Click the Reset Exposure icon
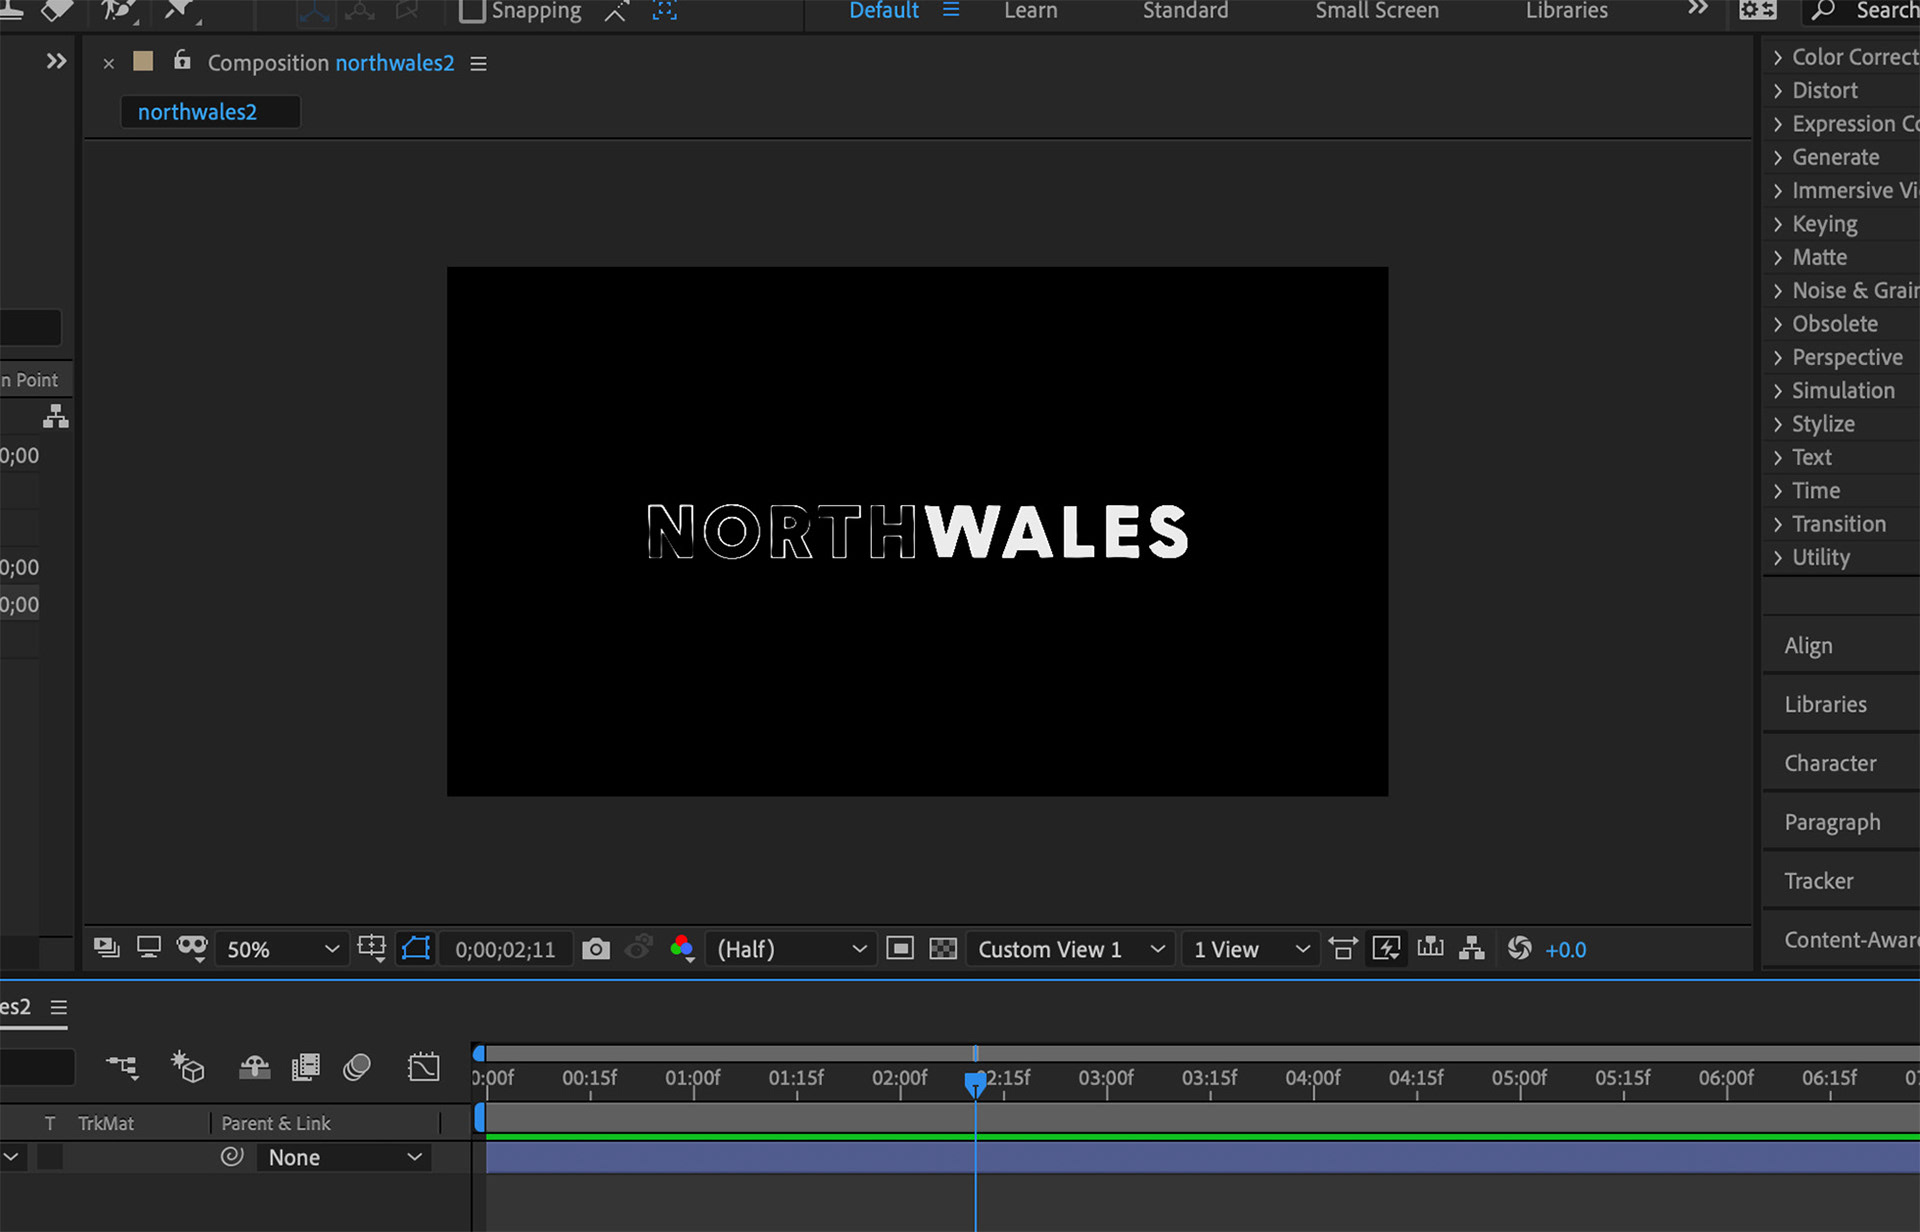This screenshot has height=1232, width=1920. tap(1519, 948)
